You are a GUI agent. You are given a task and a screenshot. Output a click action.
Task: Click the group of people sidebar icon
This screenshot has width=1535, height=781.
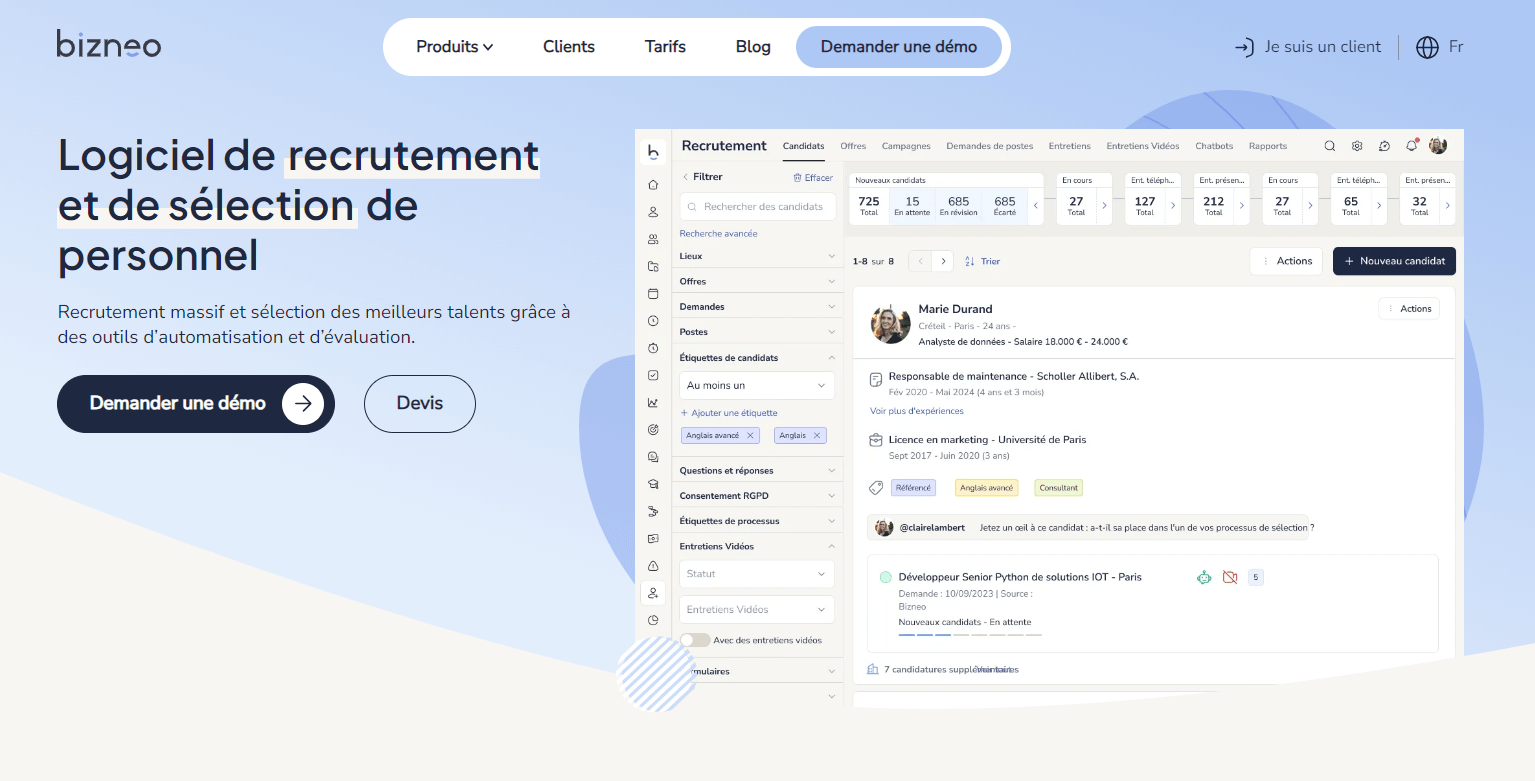[653, 239]
